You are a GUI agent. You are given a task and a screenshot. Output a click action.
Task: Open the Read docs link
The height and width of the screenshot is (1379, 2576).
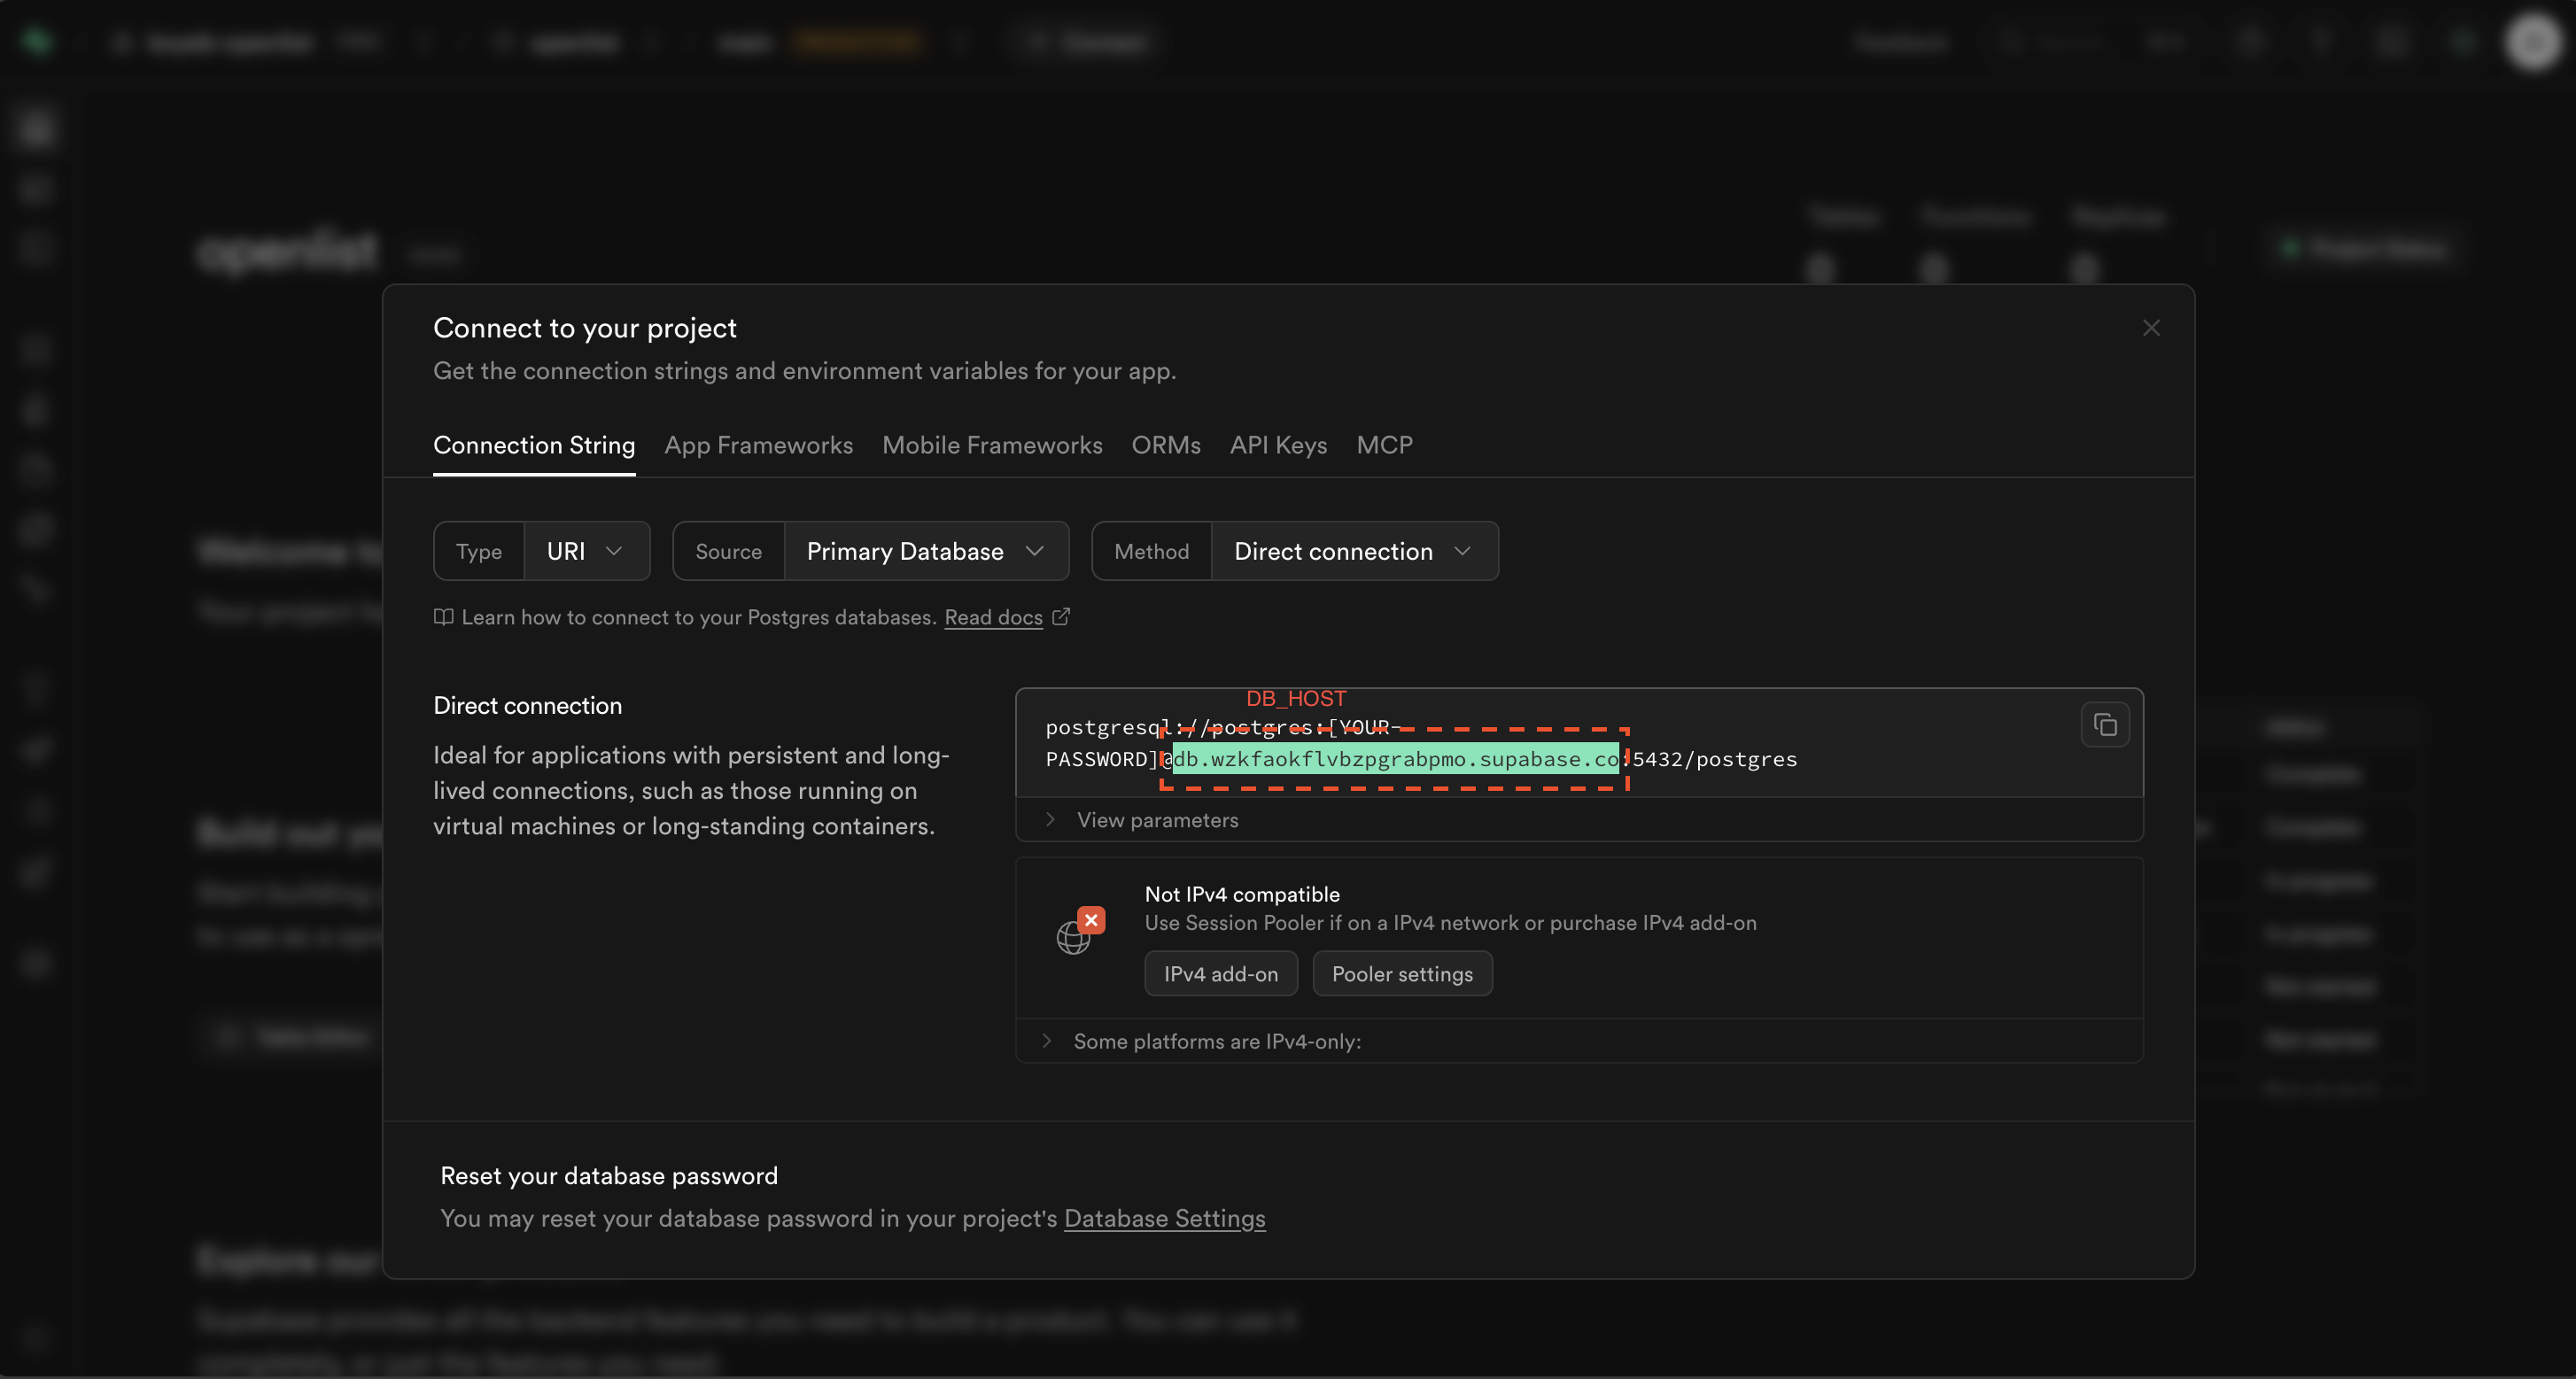[993, 617]
